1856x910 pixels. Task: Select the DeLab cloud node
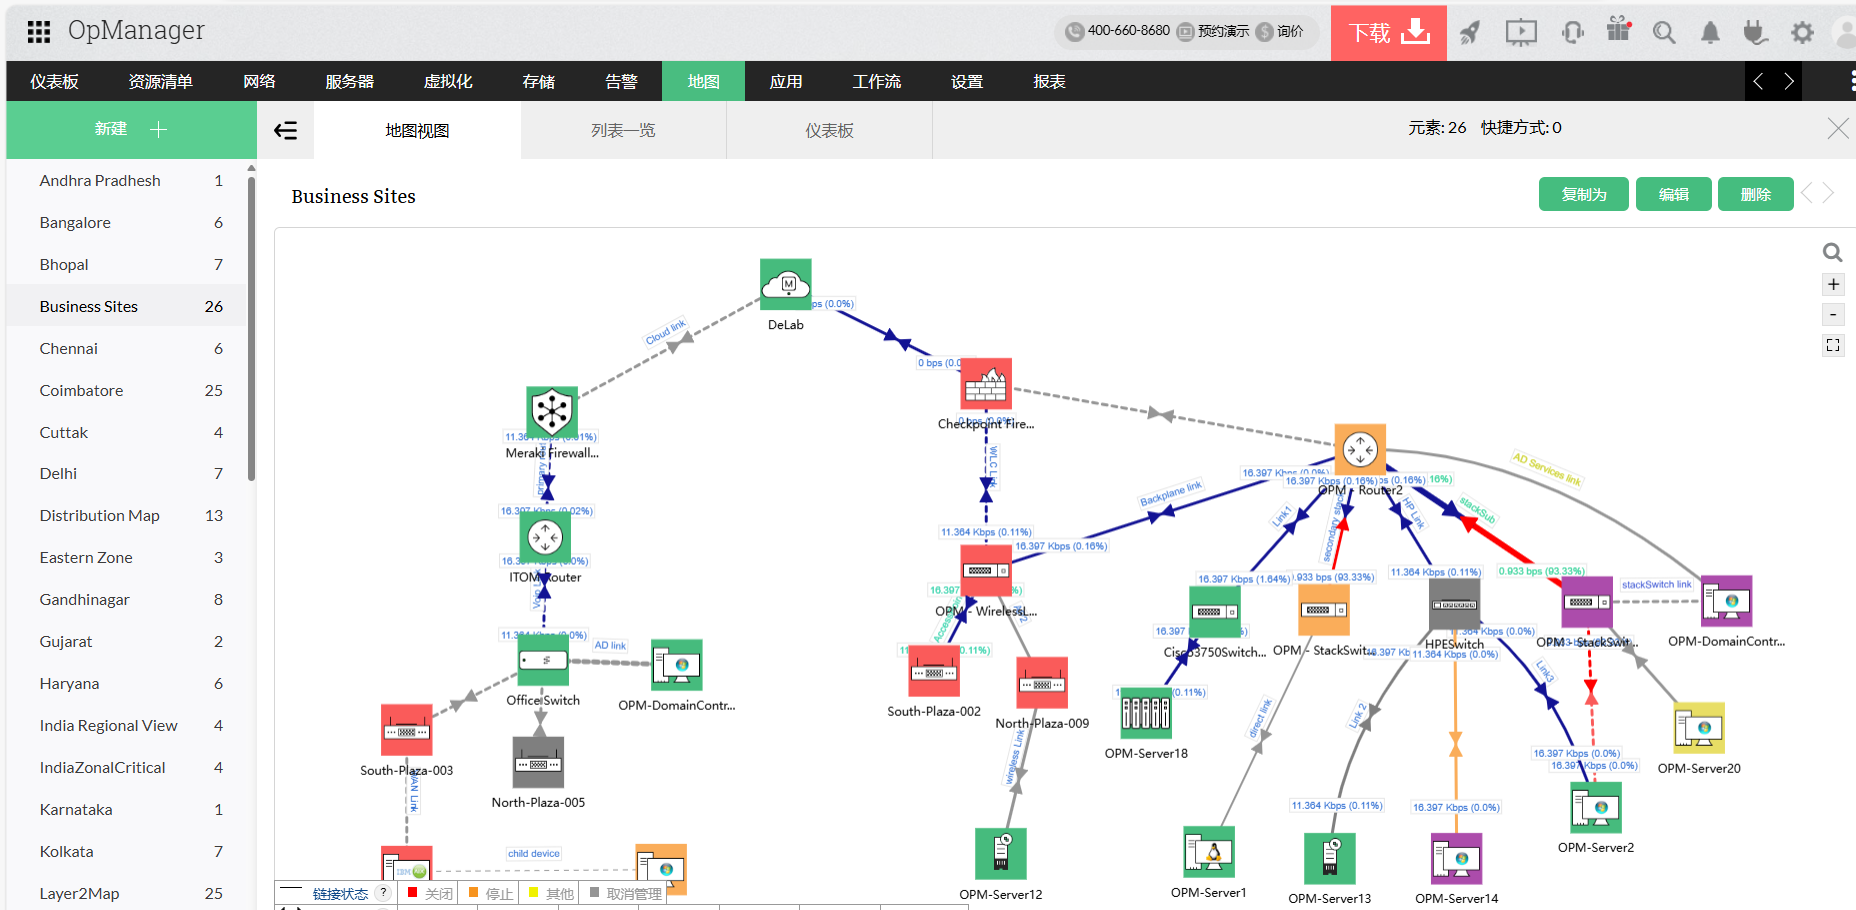click(786, 285)
